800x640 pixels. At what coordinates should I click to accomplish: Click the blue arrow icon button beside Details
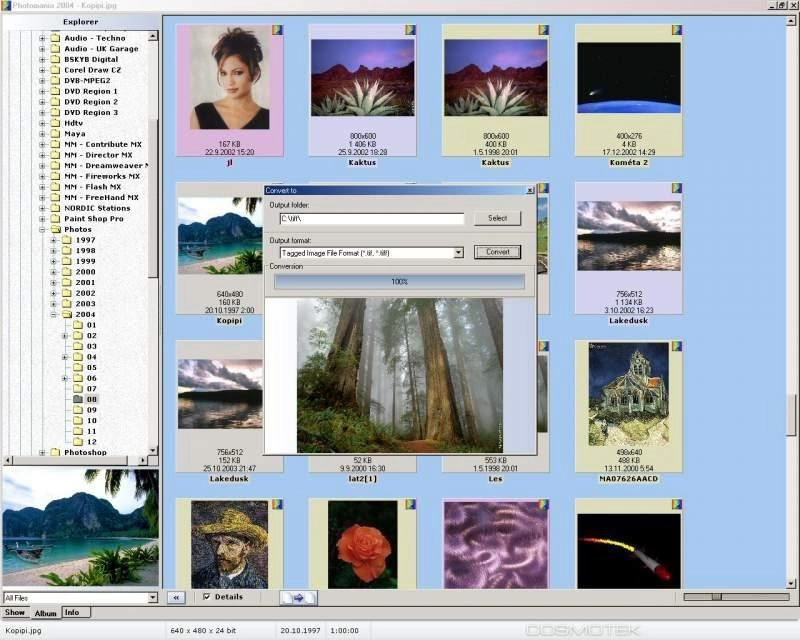pyautogui.click(x=298, y=597)
